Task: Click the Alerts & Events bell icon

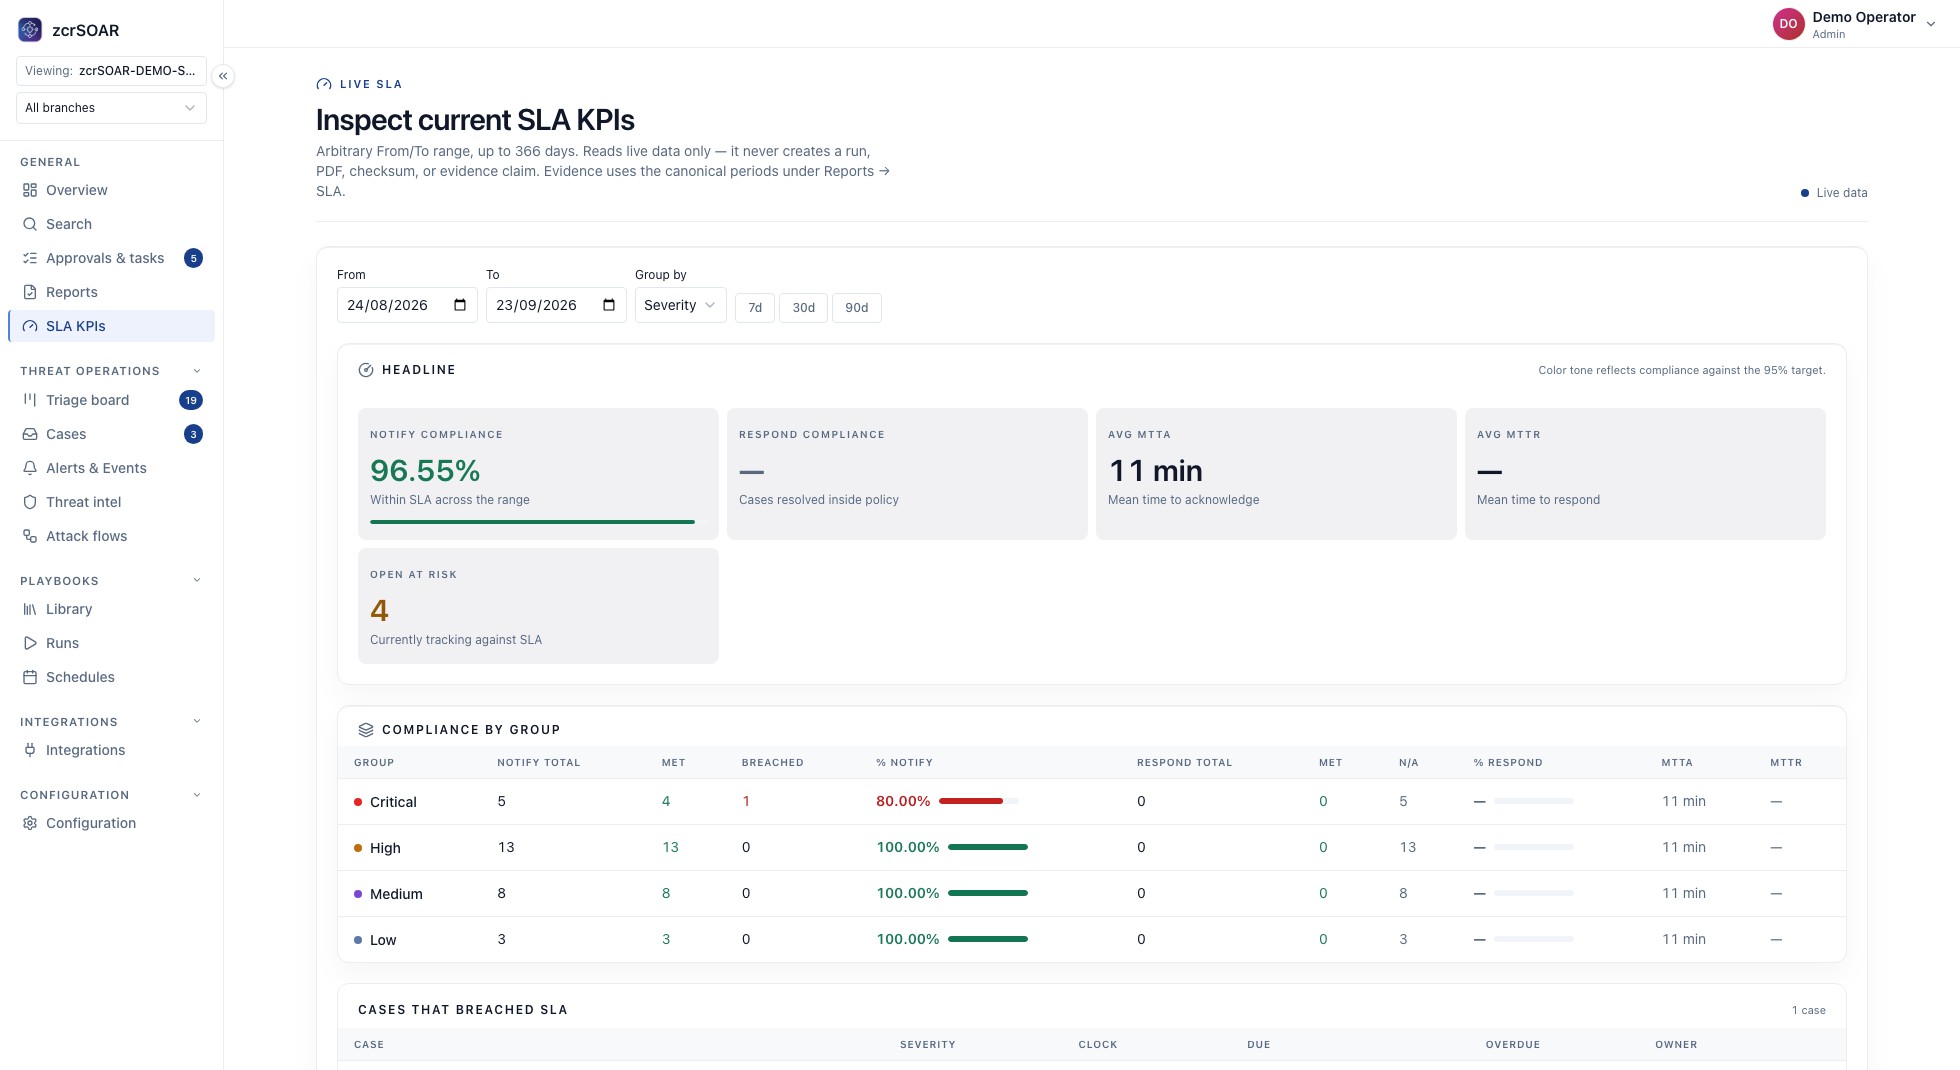Action: 30,468
